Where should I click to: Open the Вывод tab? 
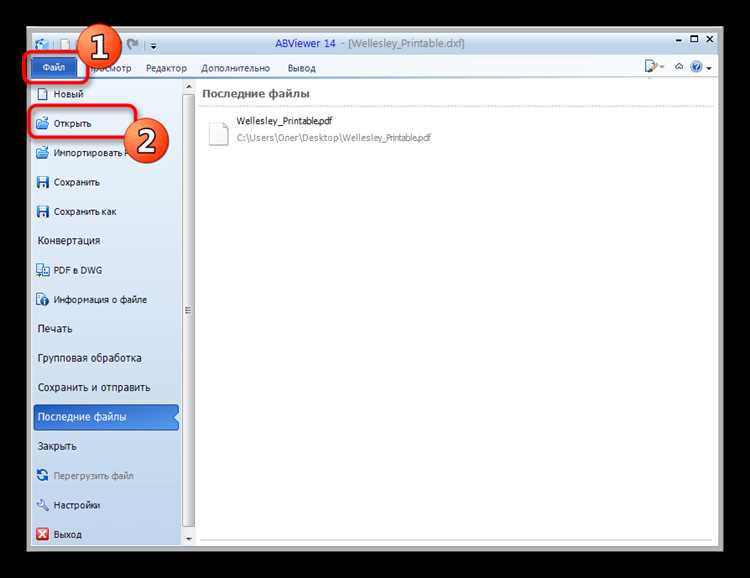pyautogui.click(x=301, y=68)
